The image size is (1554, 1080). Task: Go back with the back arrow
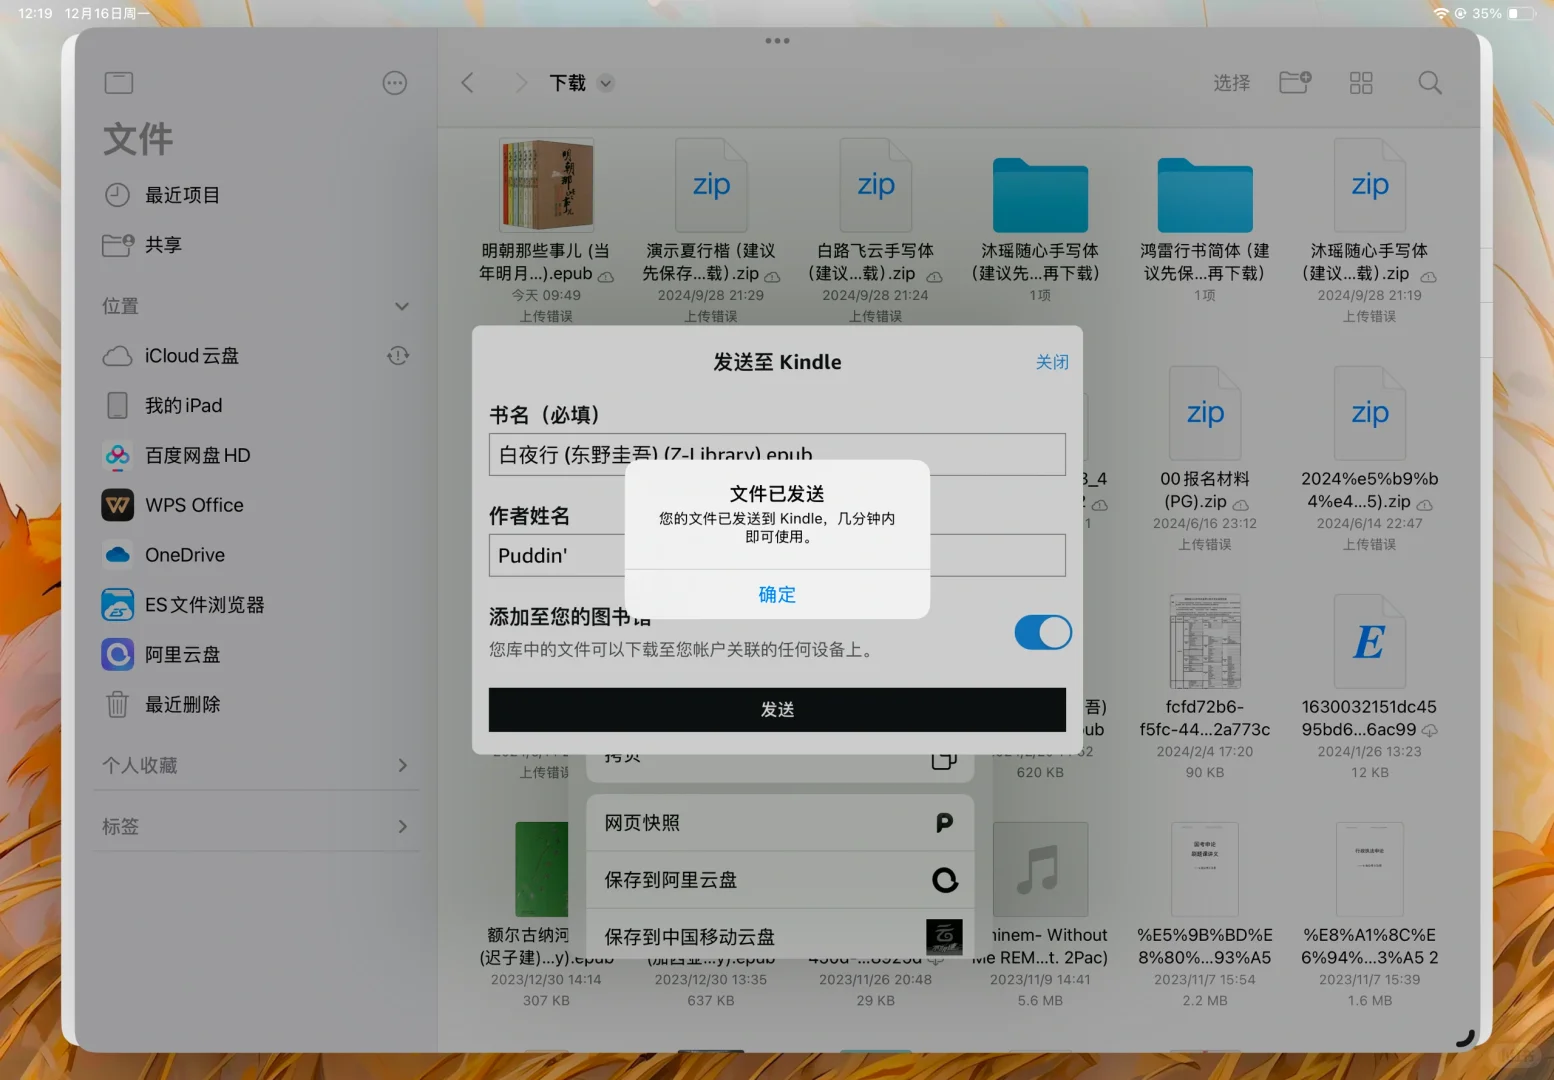467,83
